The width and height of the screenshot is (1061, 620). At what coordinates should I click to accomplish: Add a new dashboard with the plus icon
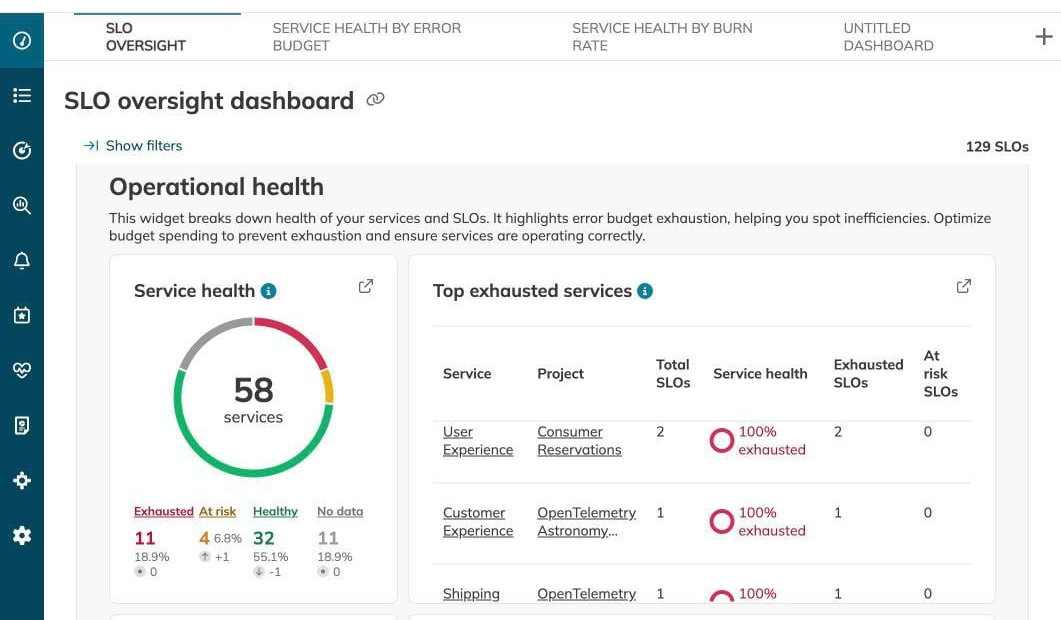tap(1043, 37)
